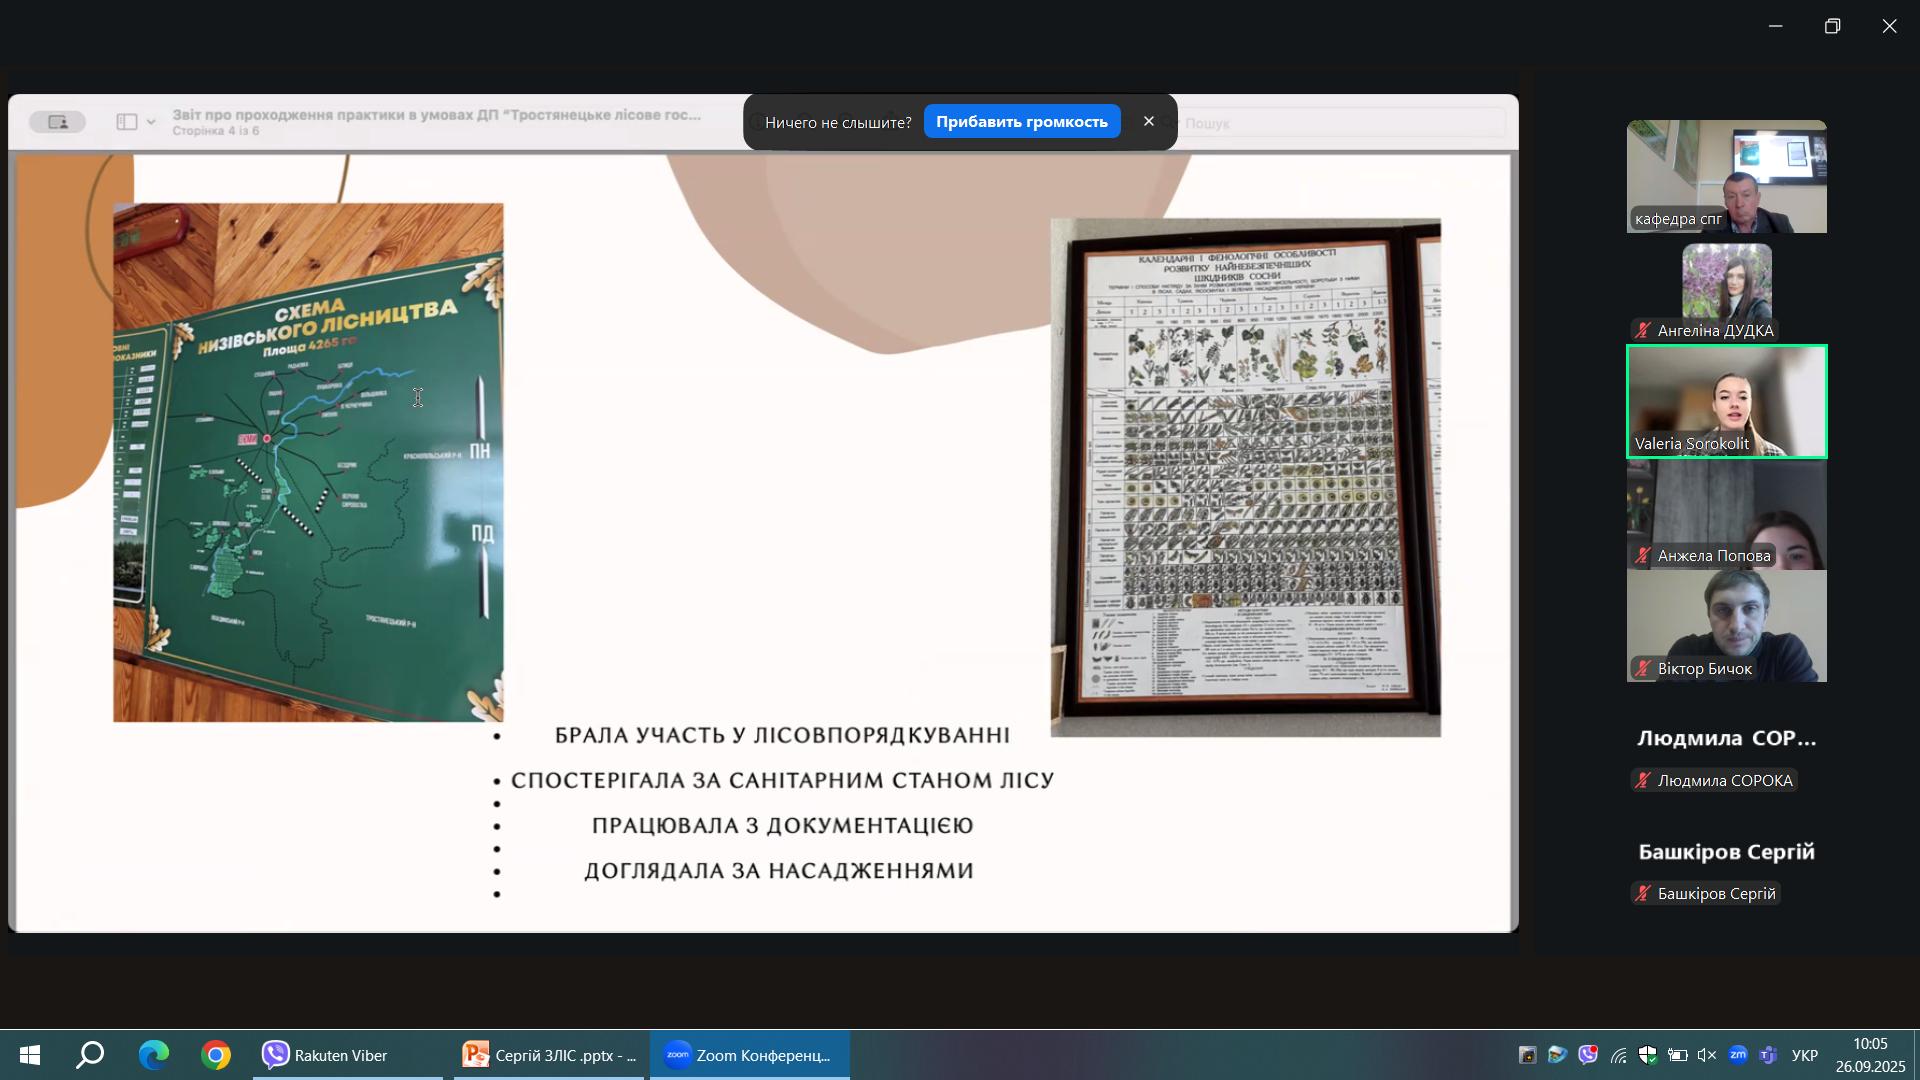
Task: Dismiss the volume notification popup
Action: (1148, 121)
